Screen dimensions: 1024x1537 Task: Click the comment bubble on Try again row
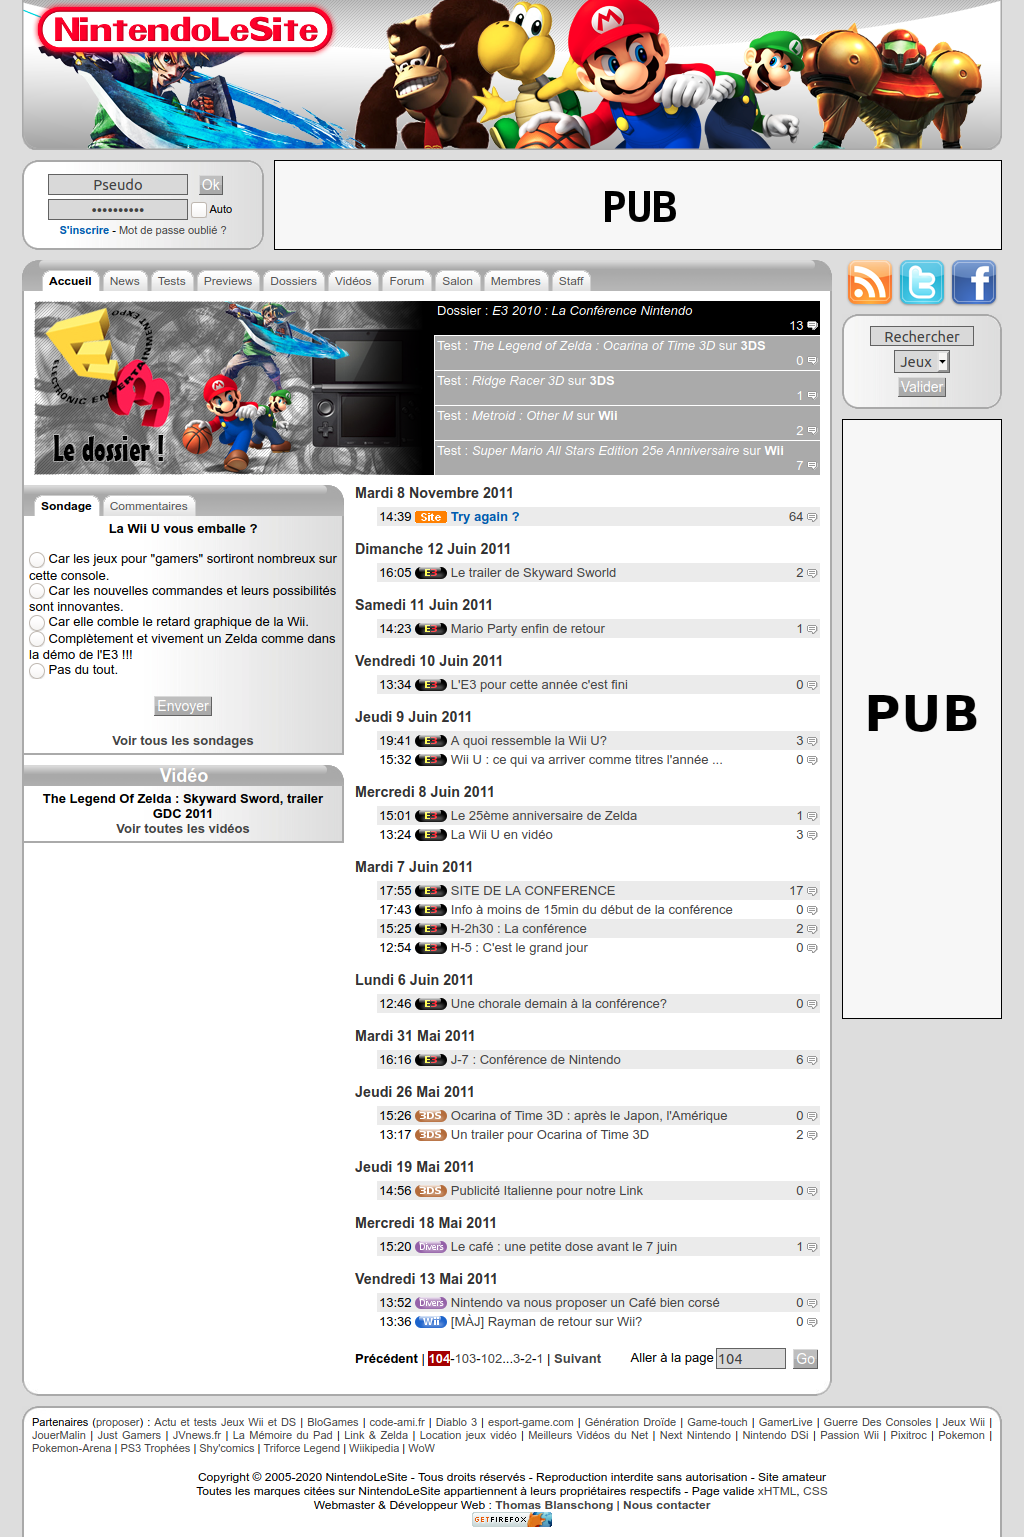[812, 517]
